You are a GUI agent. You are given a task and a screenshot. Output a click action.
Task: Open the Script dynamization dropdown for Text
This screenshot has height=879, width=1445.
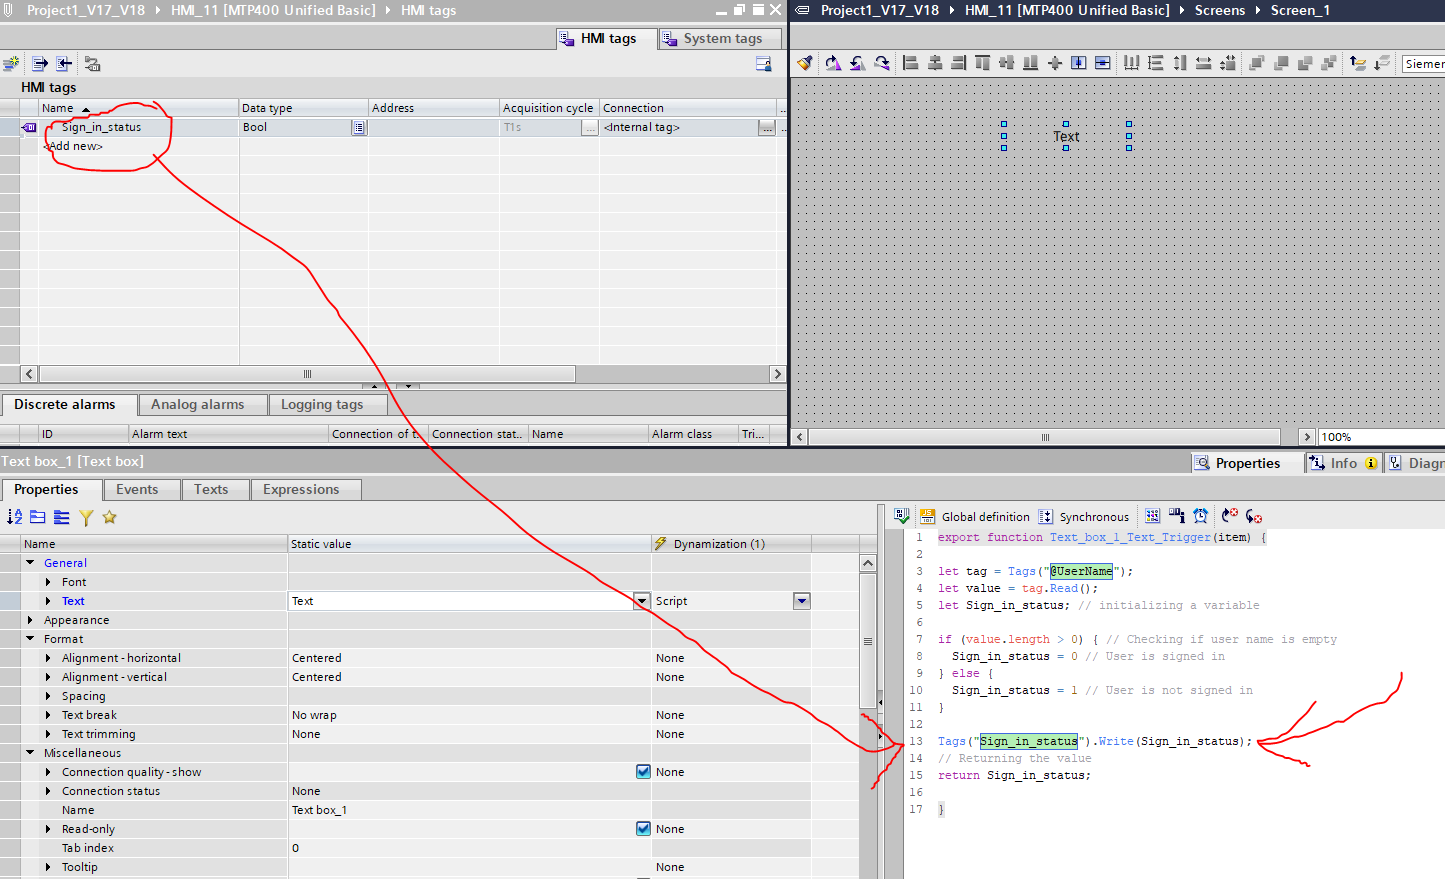point(801,601)
